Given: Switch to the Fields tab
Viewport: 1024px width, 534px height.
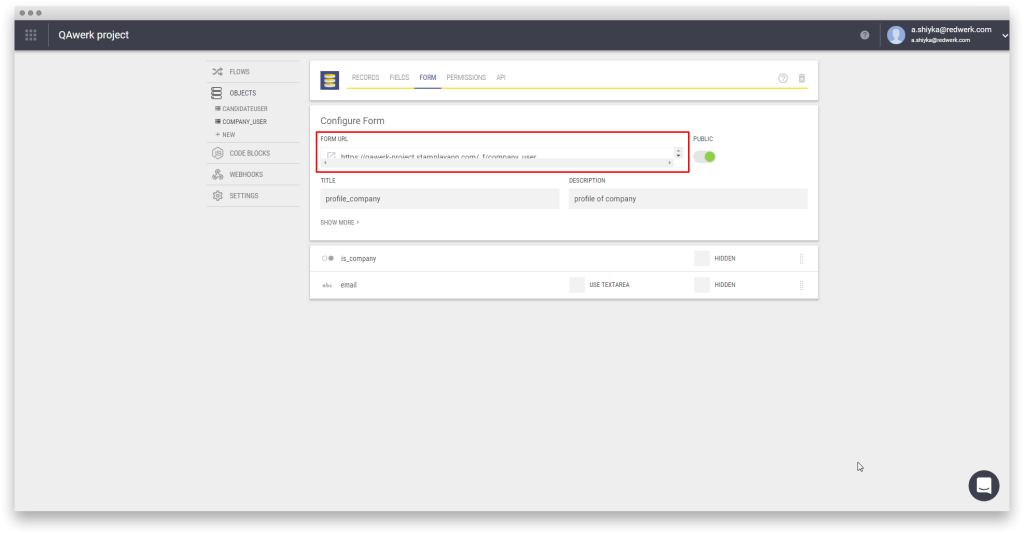Looking at the screenshot, I should [x=399, y=78].
